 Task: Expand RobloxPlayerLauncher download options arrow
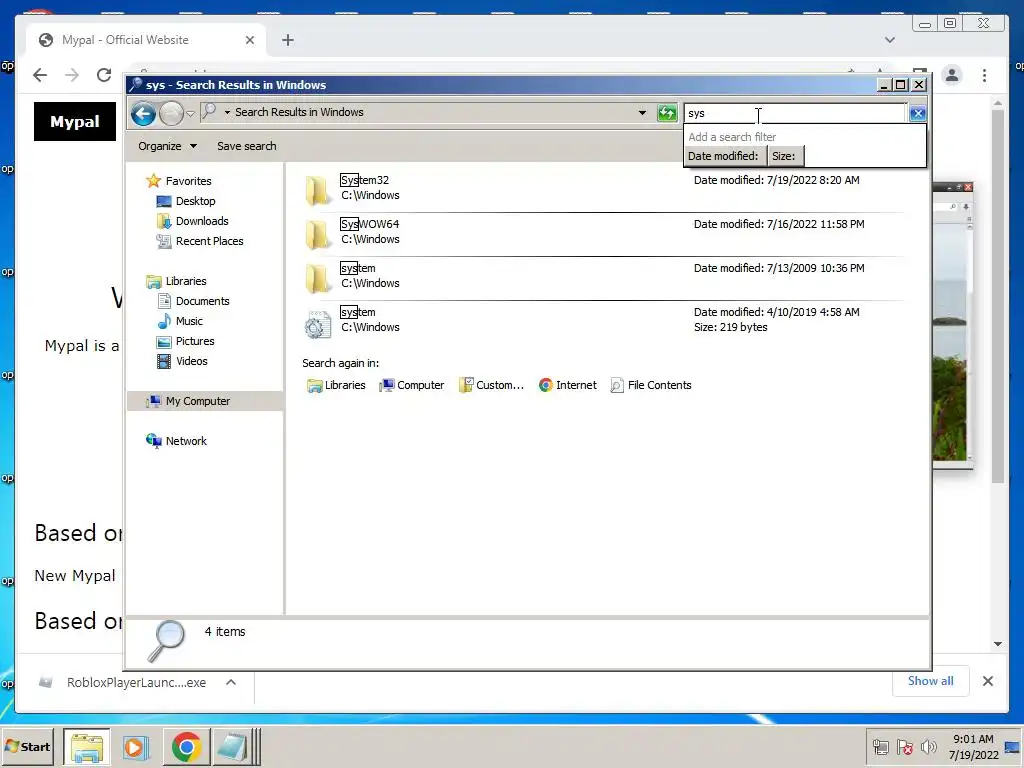pyautogui.click(x=231, y=682)
